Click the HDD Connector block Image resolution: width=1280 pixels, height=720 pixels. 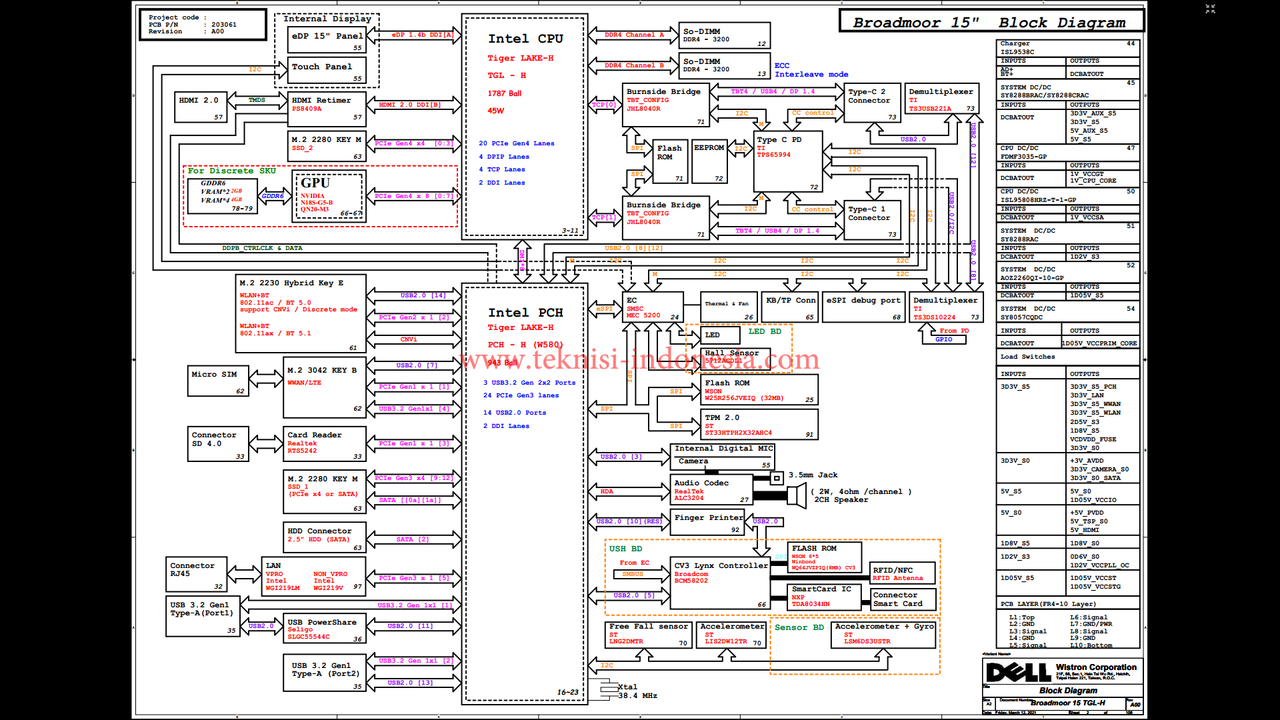[x=325, y=538]
